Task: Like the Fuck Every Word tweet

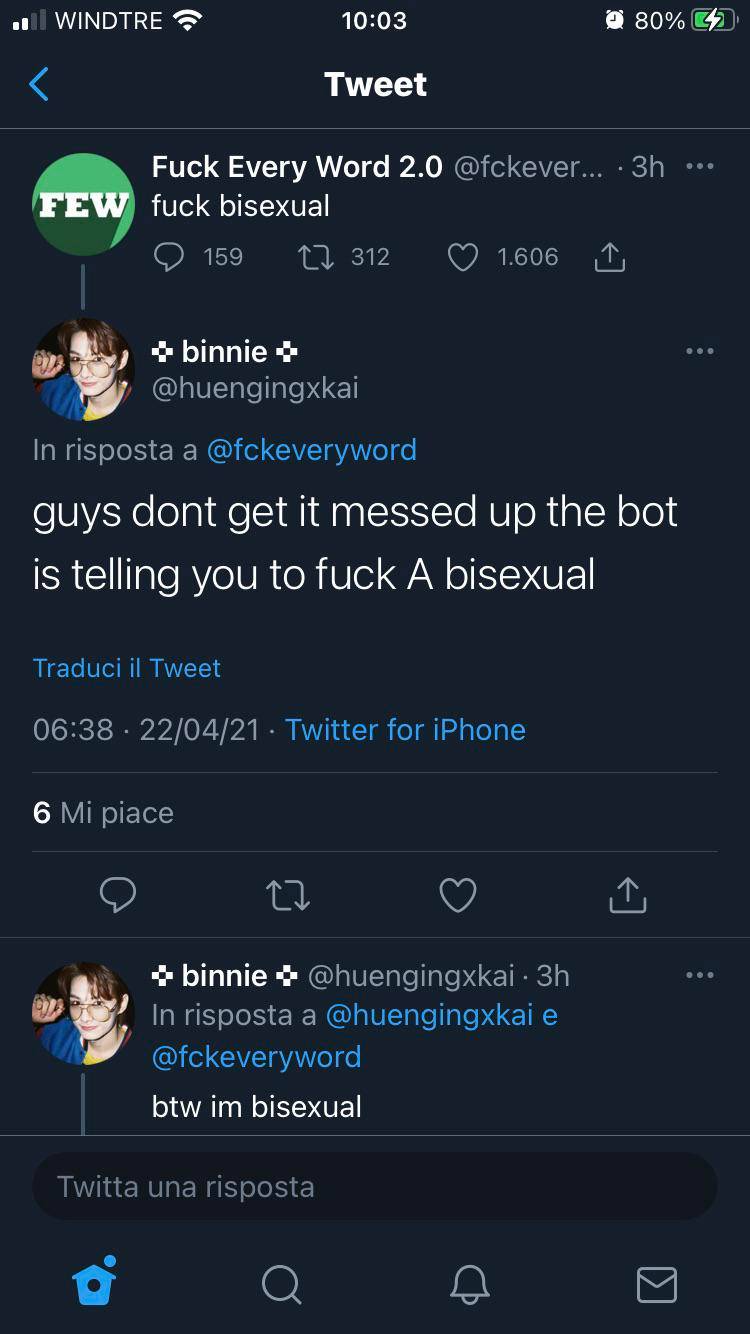Action: 462,257
